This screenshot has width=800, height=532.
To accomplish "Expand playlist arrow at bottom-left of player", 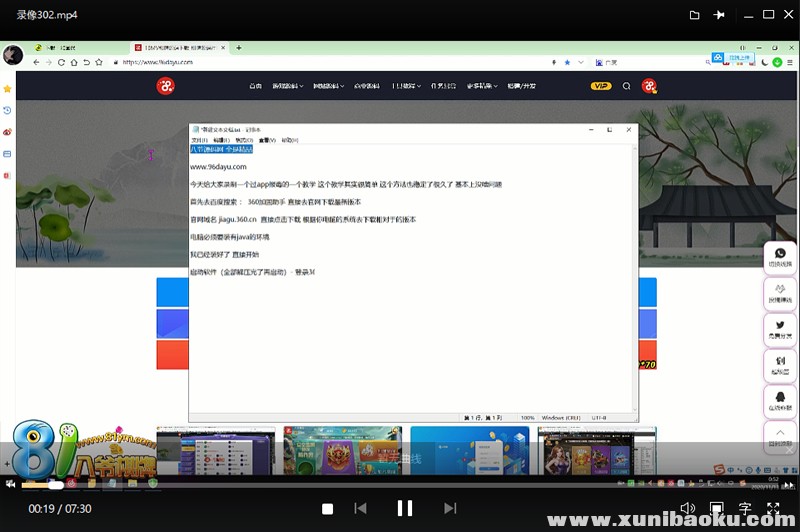I will 10,485.
